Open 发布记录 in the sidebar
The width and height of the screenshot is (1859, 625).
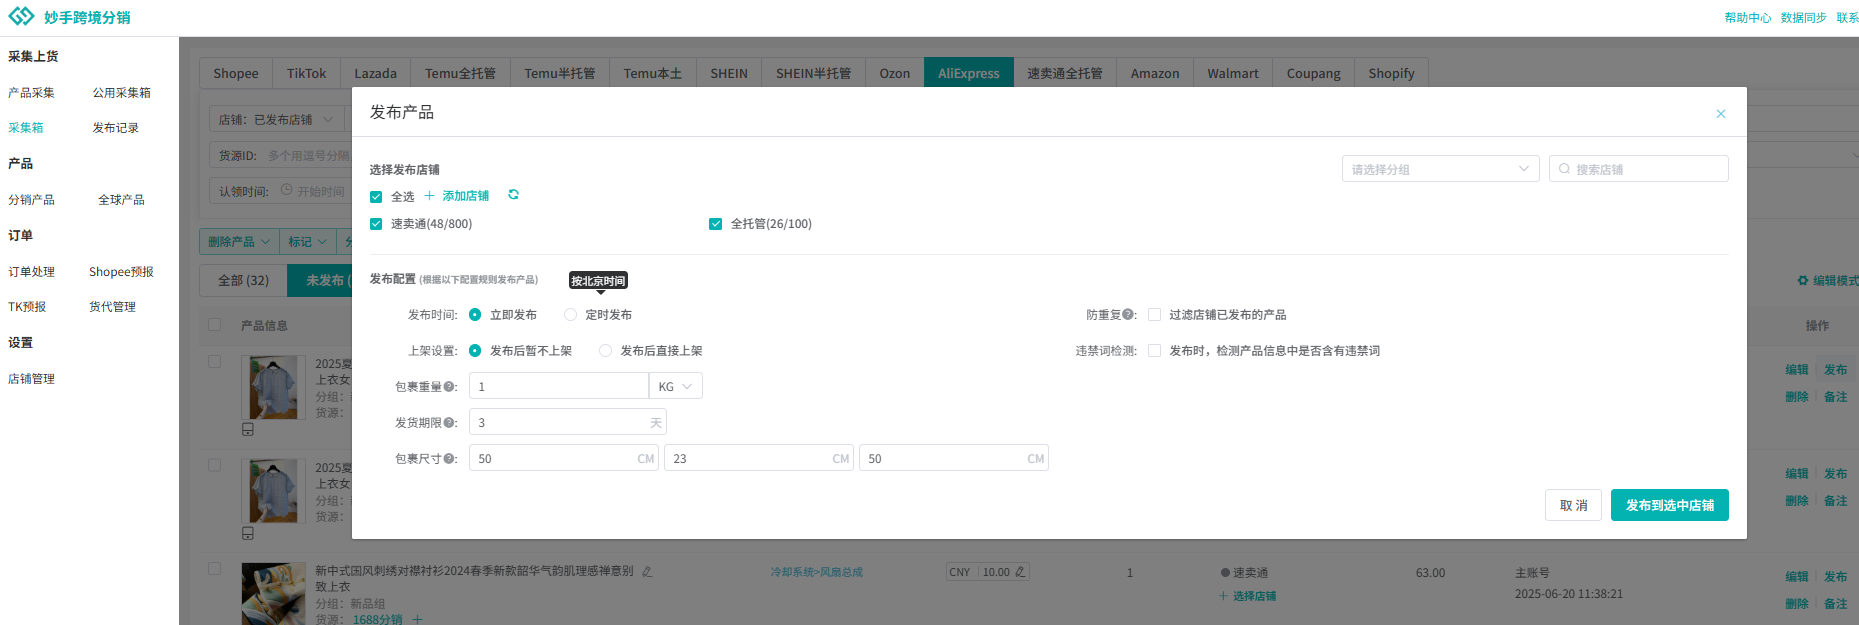click(x=116, y=128)
